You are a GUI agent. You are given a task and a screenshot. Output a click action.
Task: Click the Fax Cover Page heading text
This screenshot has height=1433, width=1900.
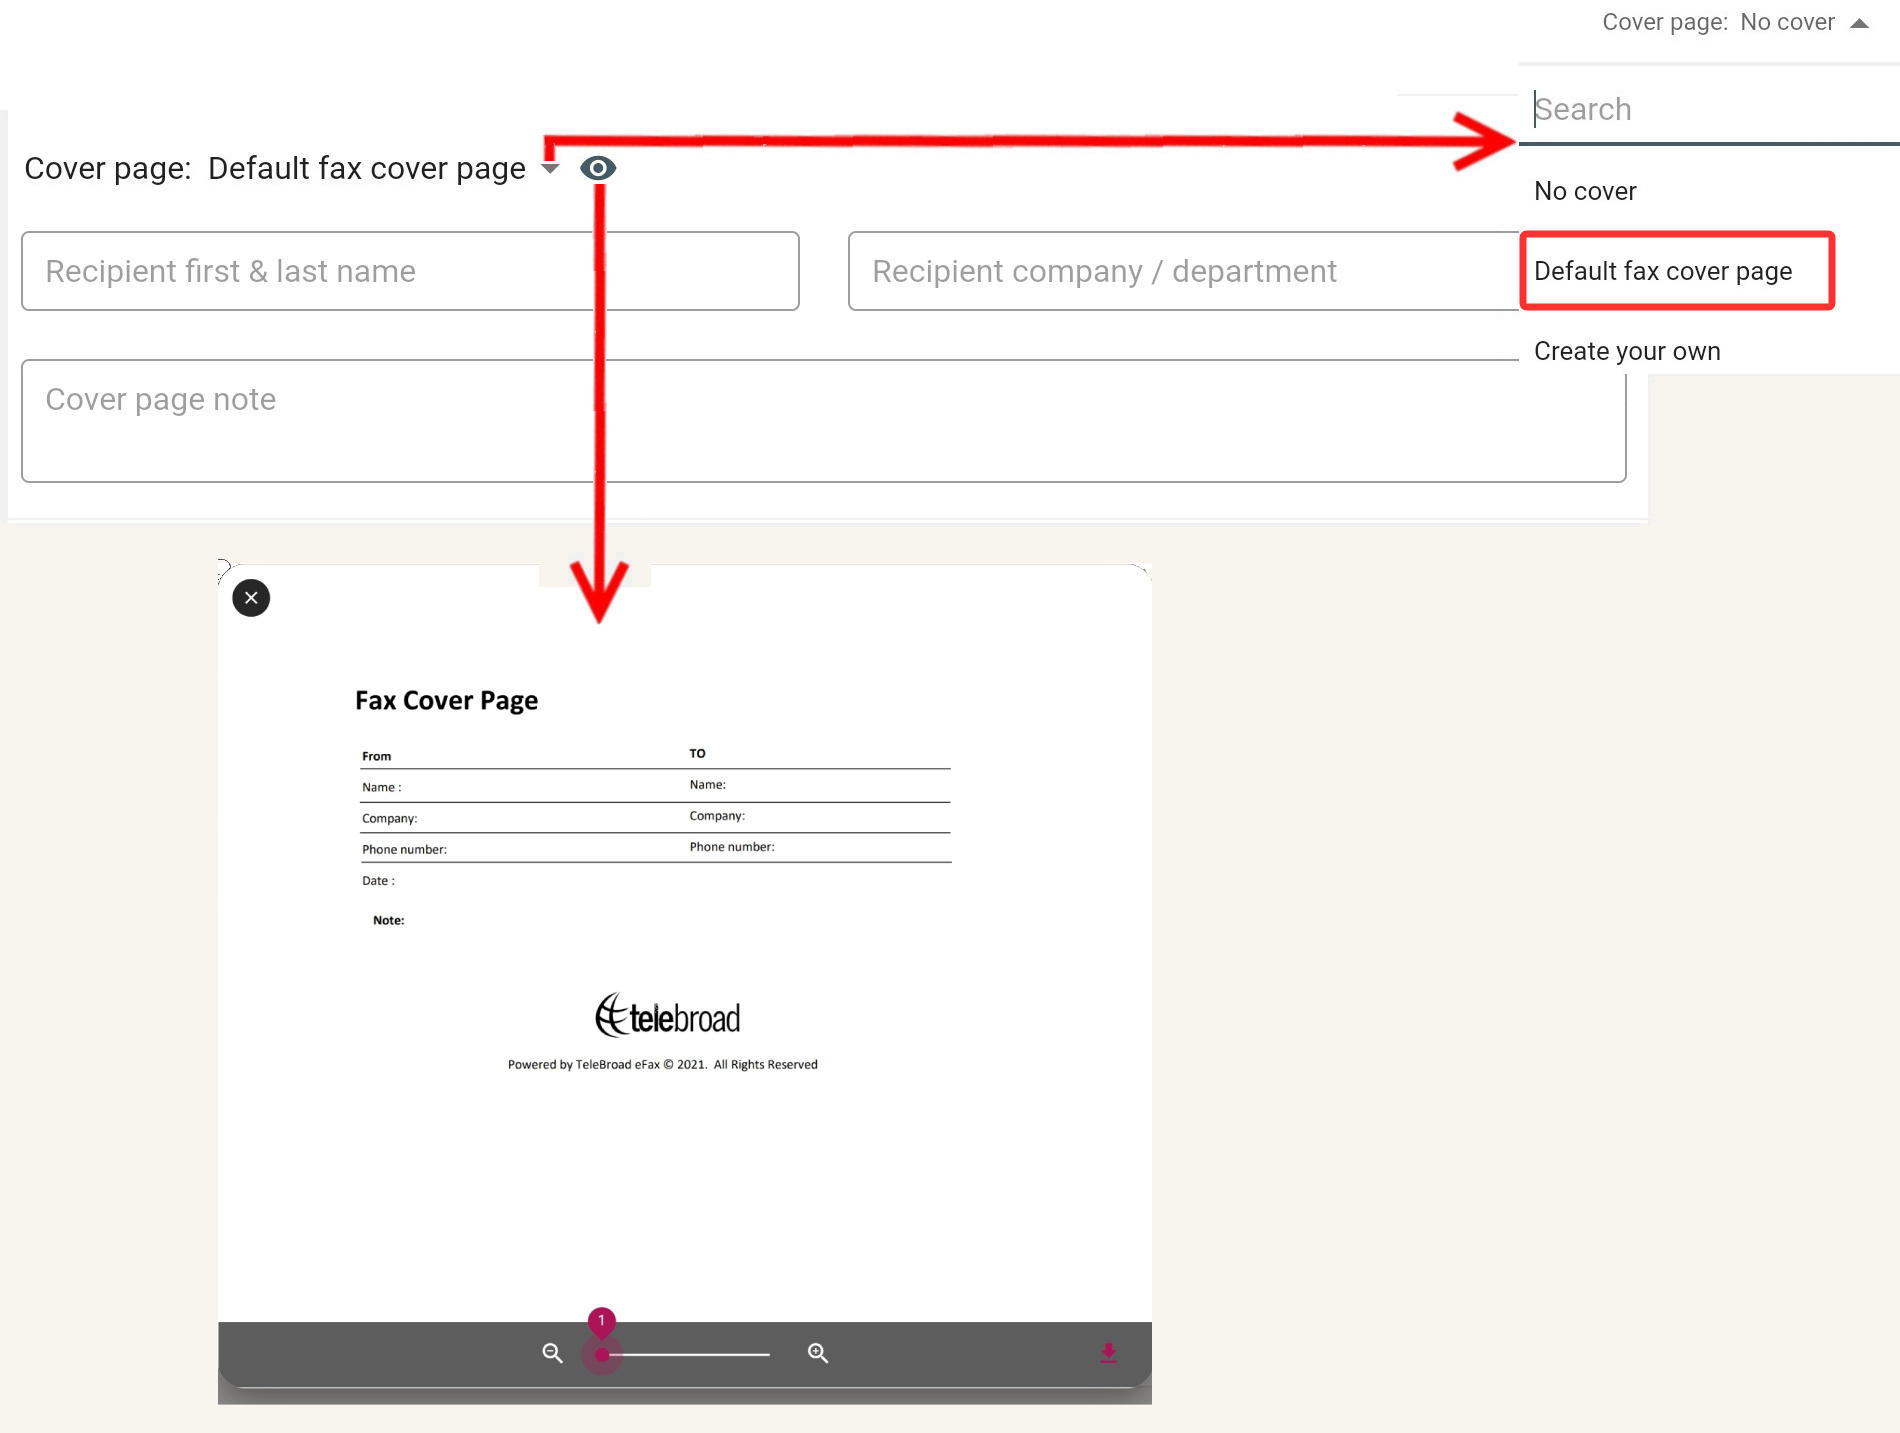tap(446, 700)
